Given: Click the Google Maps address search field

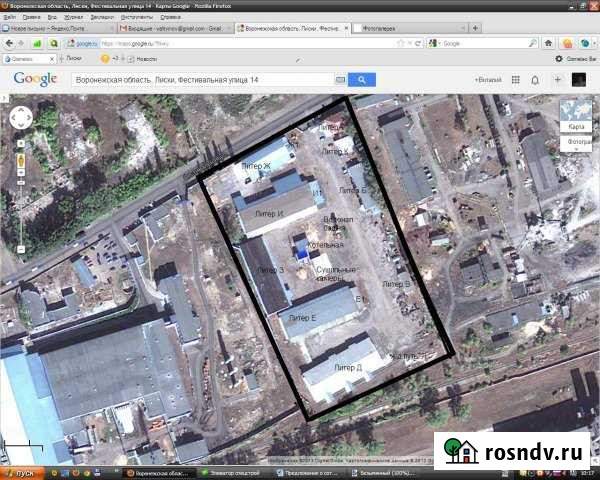Looking at the screenshot, I should click(200, 79).
